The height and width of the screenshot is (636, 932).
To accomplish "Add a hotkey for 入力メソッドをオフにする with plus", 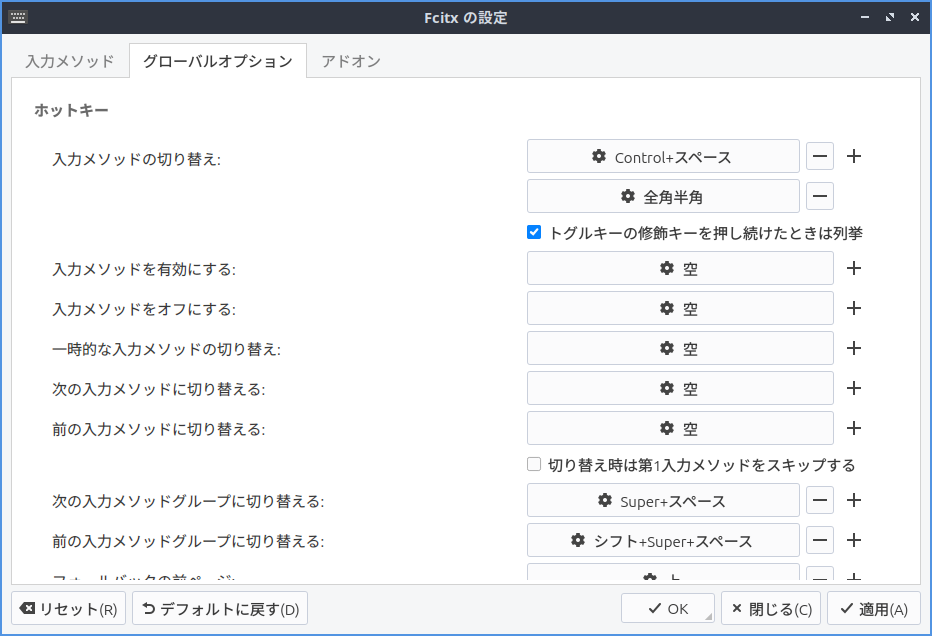I will point(854,308).
